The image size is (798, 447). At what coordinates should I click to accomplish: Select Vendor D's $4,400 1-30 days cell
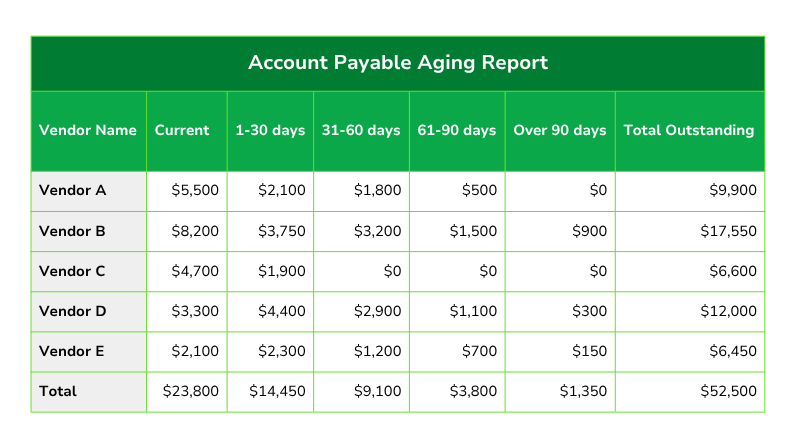coord(270,312)
